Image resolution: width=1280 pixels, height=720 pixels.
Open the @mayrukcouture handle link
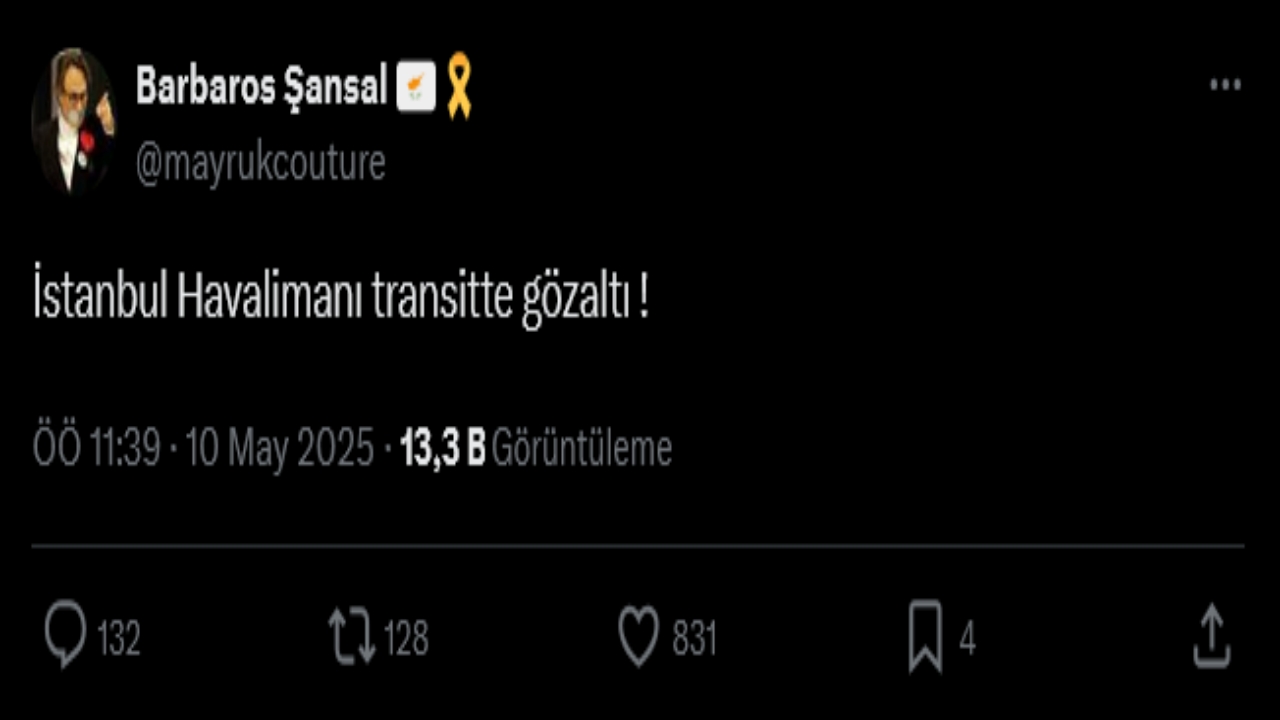pos(261,163)
